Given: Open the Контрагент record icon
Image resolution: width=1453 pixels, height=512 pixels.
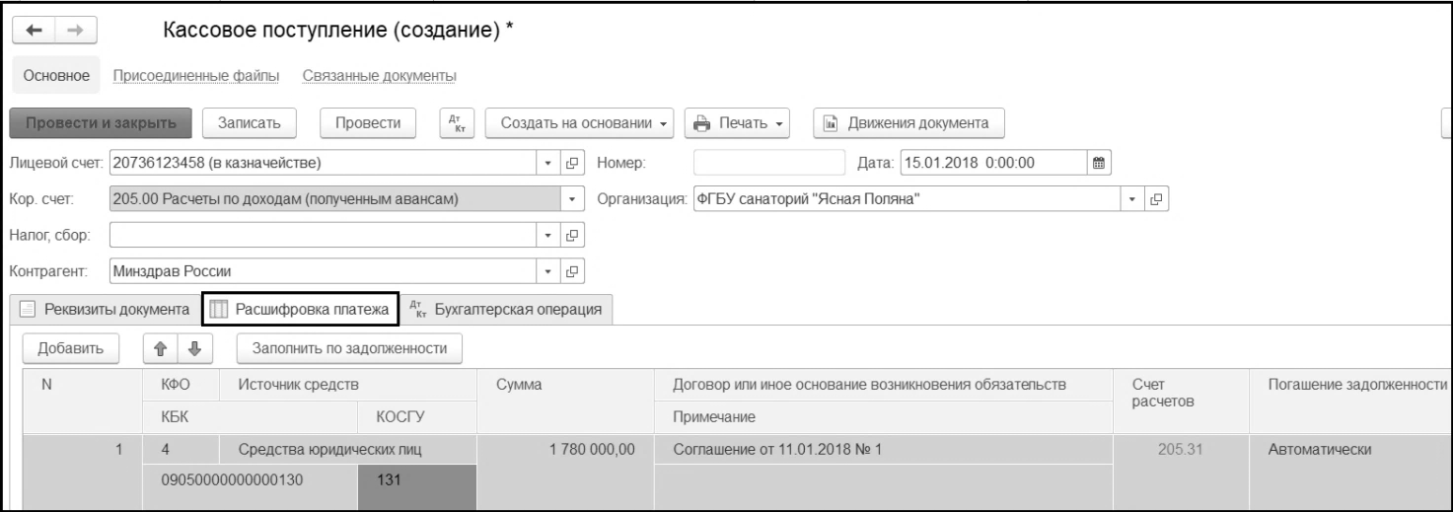Looking at the screenshot, I should point(574,271).
